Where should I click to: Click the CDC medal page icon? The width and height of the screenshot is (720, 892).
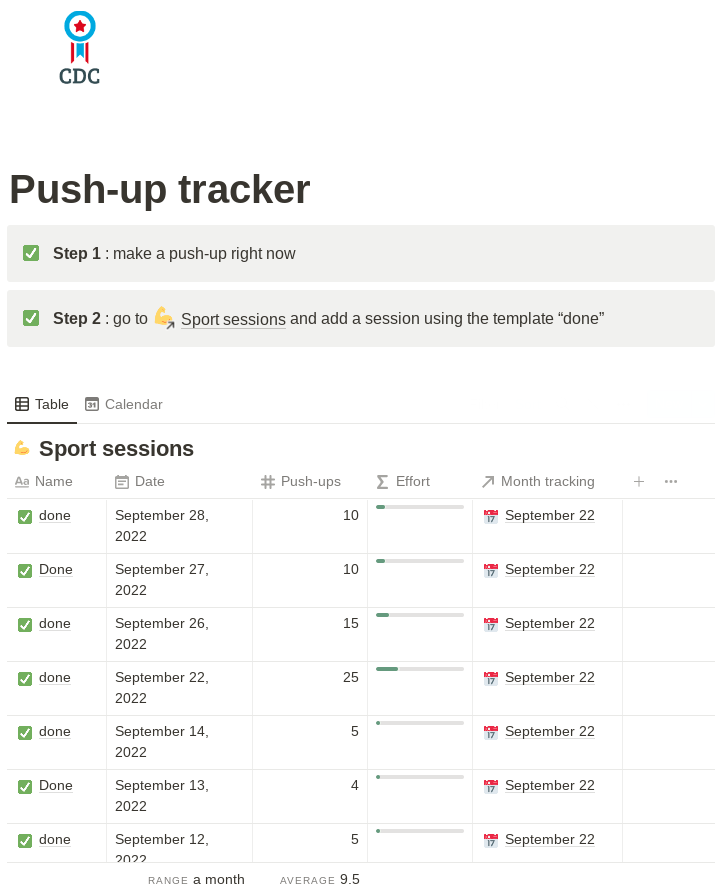click(x=79, y=48)
